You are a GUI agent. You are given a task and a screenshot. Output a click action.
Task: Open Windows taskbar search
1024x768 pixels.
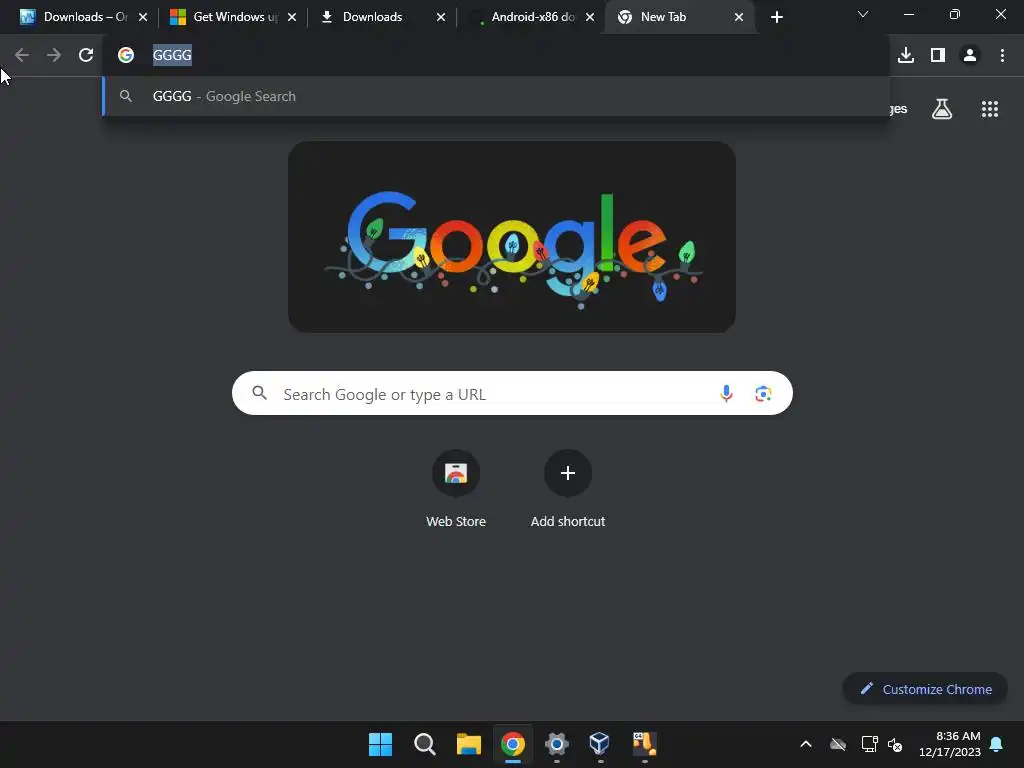click(424, 744)
